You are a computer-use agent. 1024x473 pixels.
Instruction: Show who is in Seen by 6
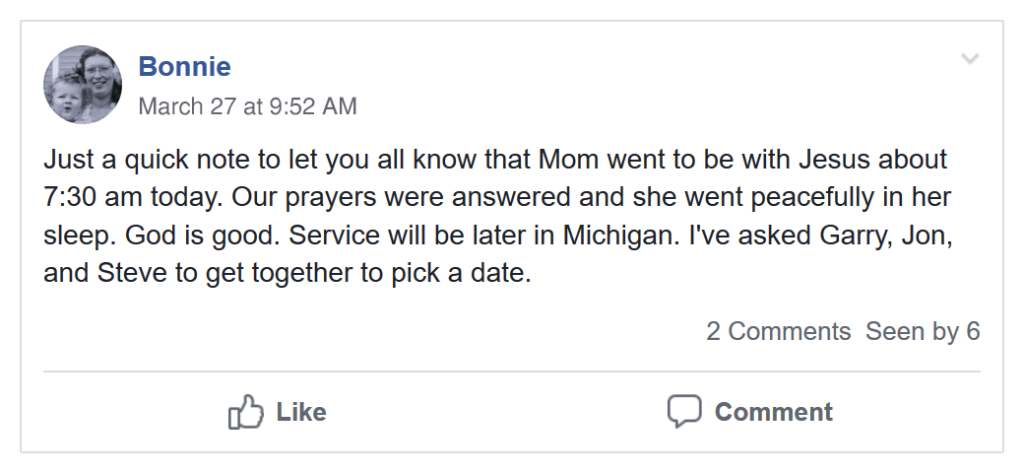pyautogui.click(x=922, y=331)
